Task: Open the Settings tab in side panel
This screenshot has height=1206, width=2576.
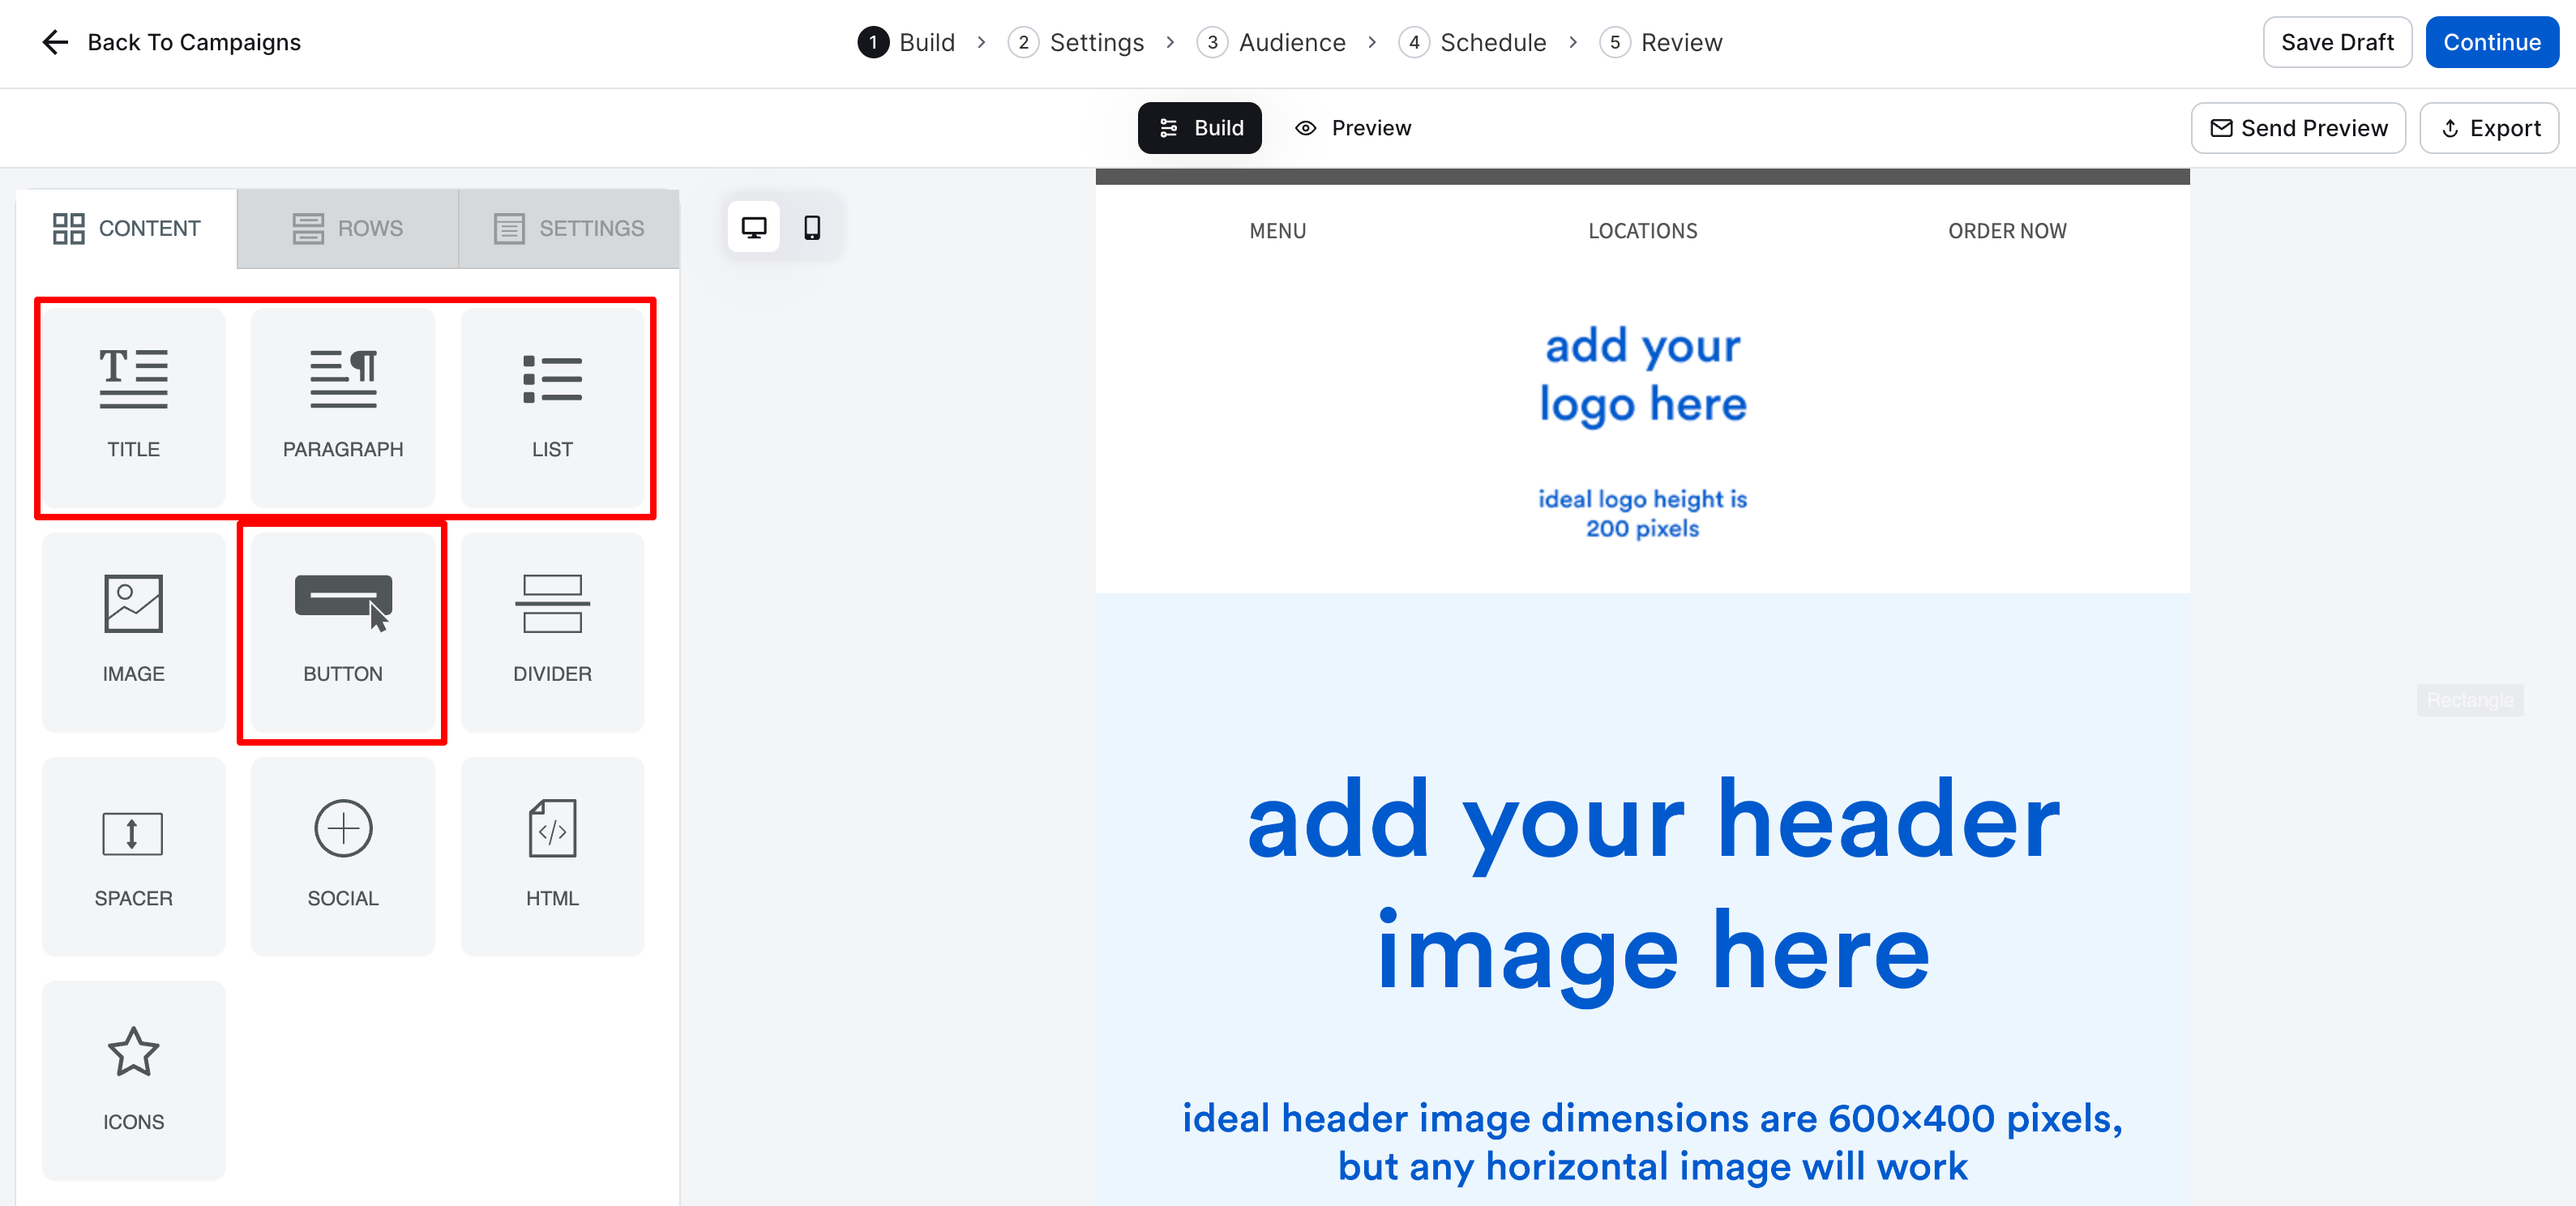Action: click(569, 229)
